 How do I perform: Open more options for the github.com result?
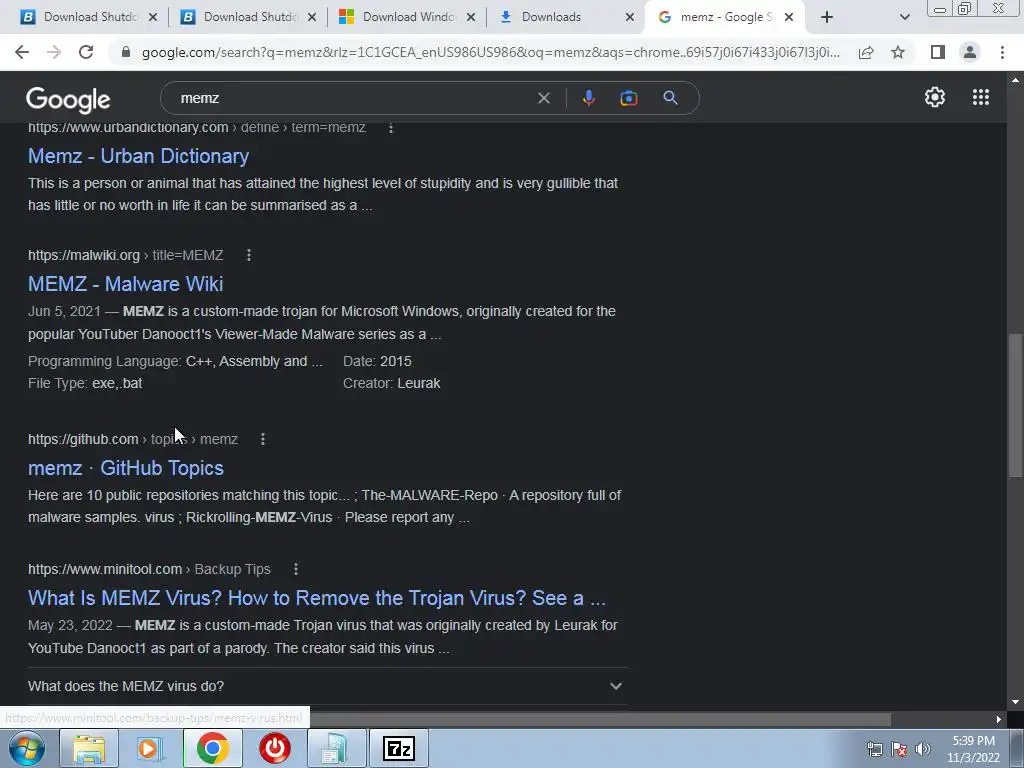(x=263, y=440)
